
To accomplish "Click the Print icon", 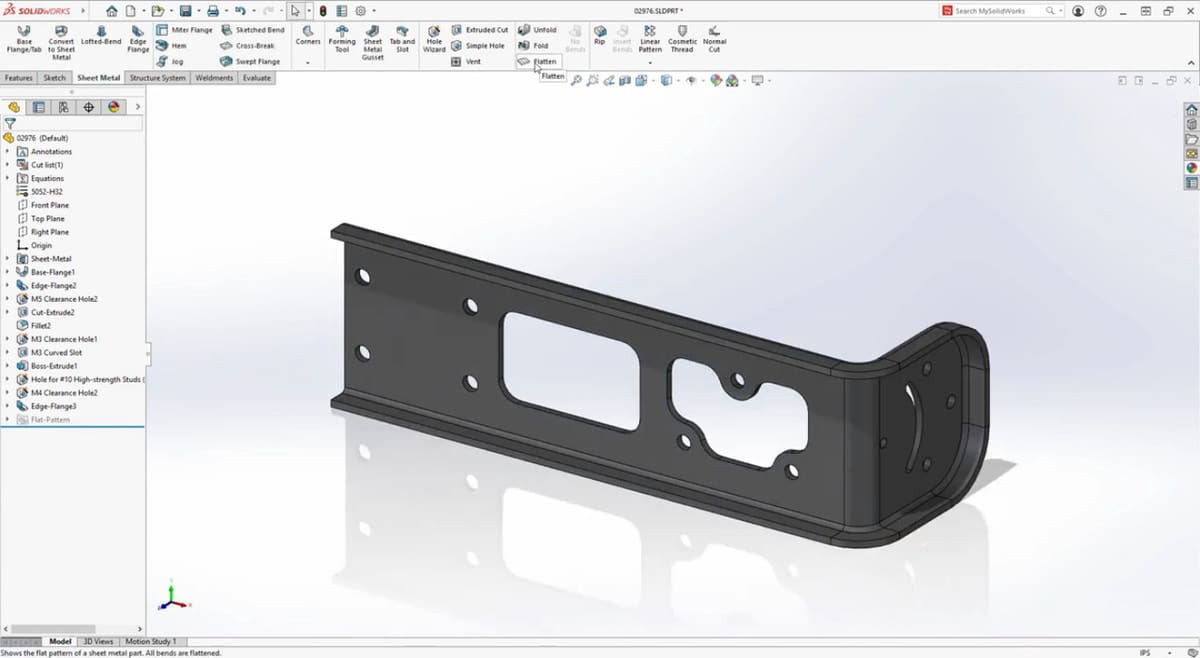I will [212, 11].
